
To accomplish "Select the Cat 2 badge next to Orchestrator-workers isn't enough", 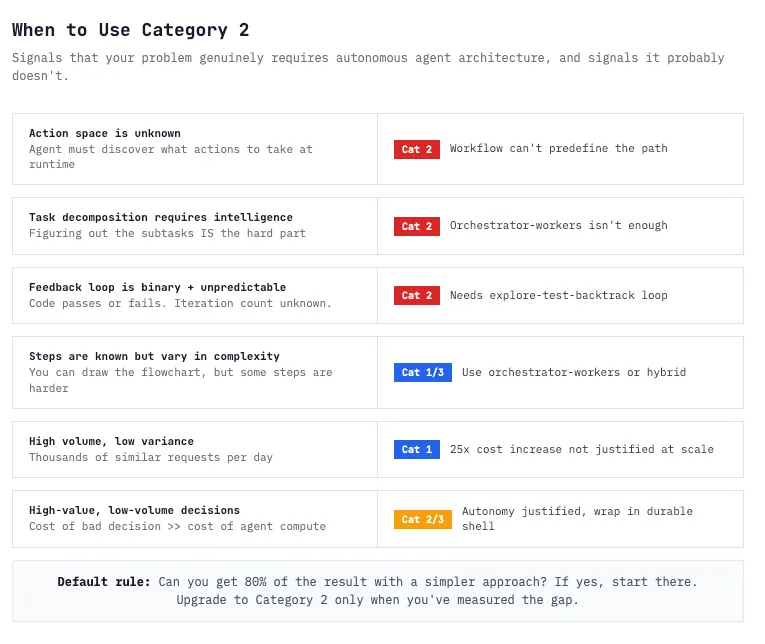I will 417,226.
